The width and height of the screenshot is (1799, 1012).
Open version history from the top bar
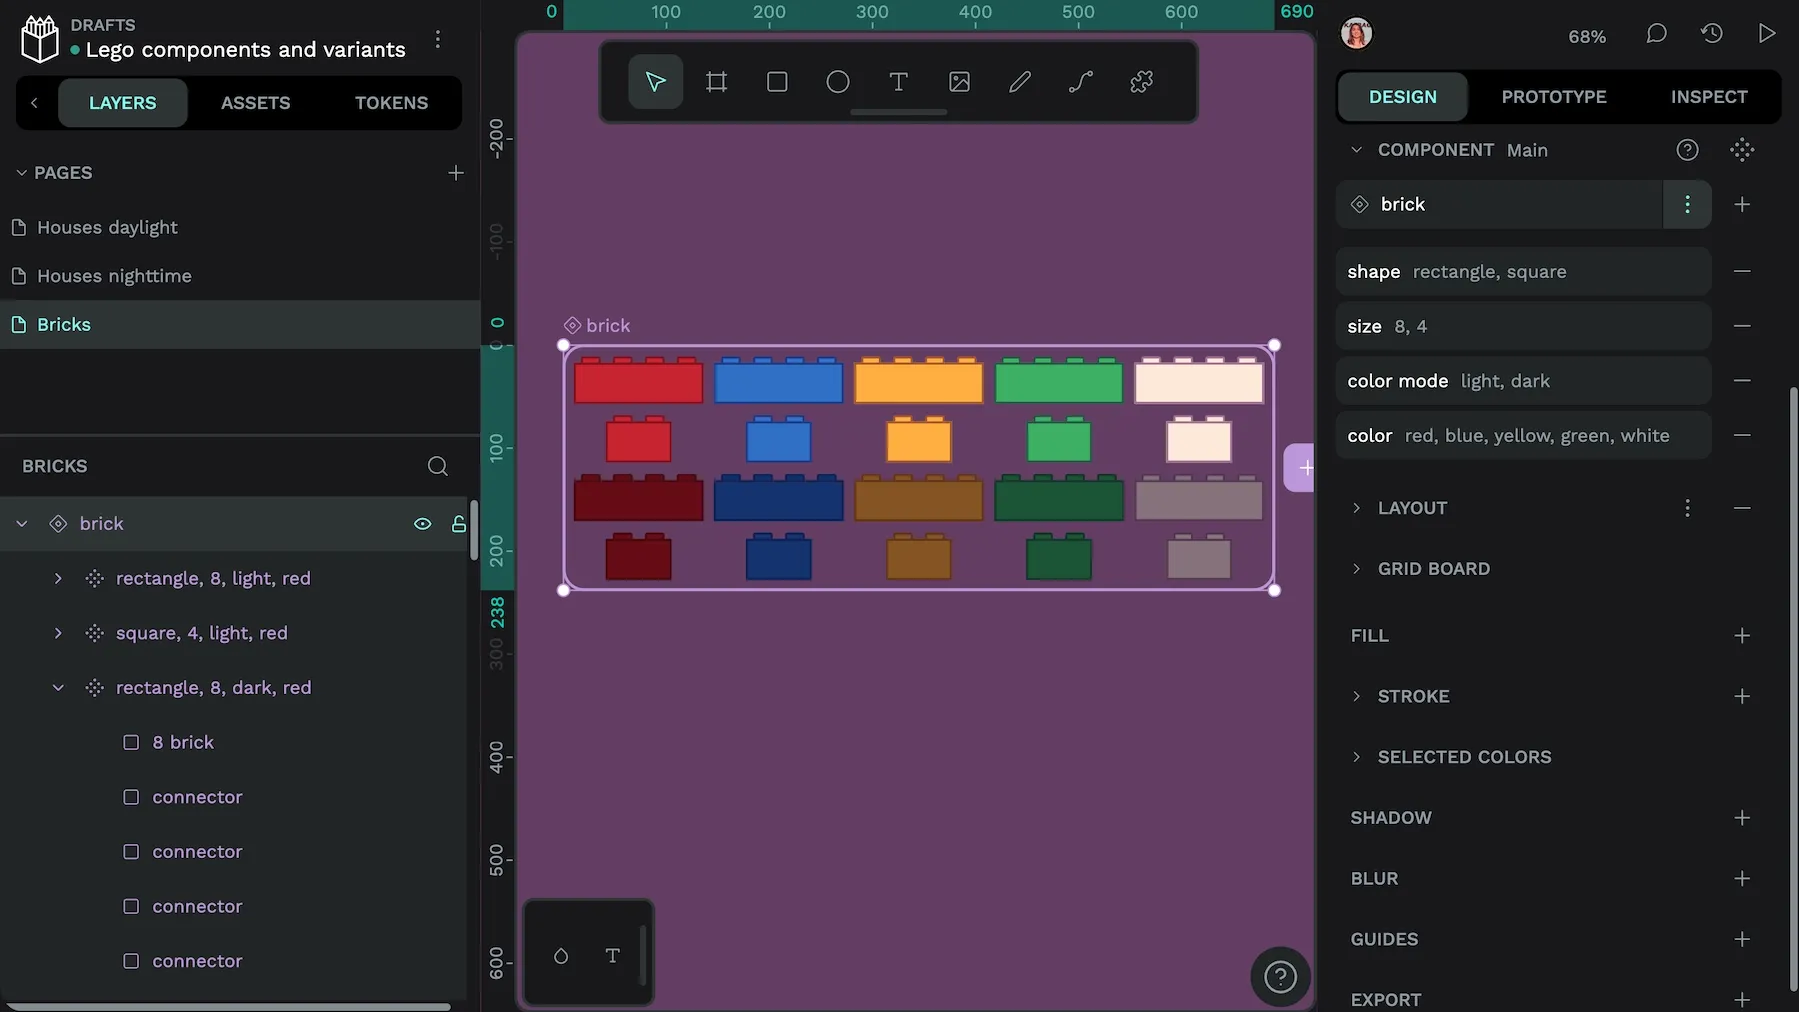coord(1712,33)
